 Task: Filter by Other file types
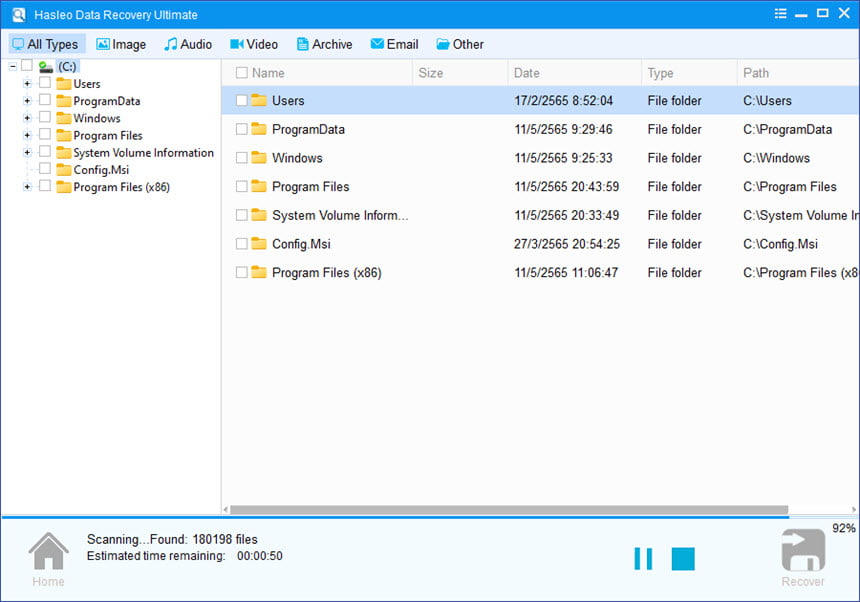tap(460, 44)
